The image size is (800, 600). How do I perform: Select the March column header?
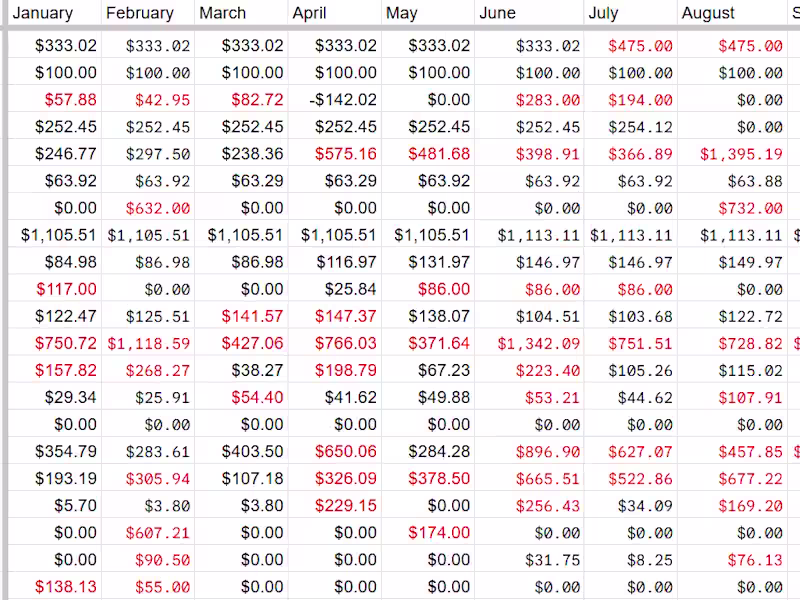240,13
